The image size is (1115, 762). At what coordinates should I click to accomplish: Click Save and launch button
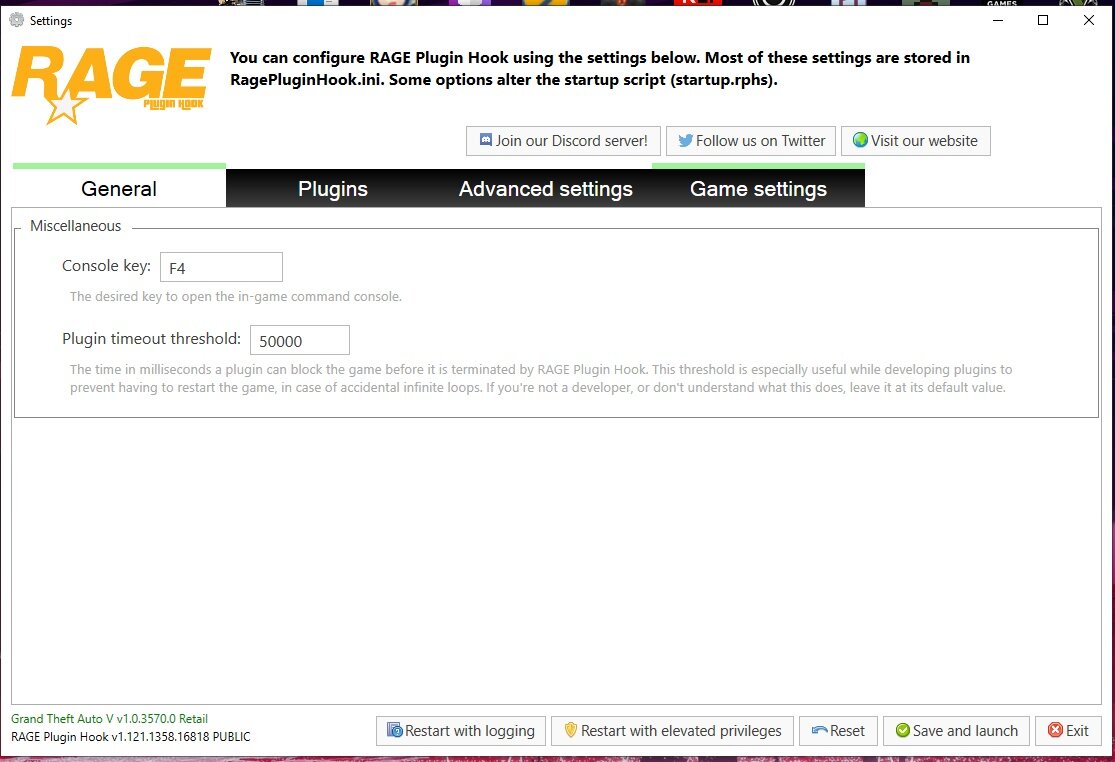(x=956, y=731)
